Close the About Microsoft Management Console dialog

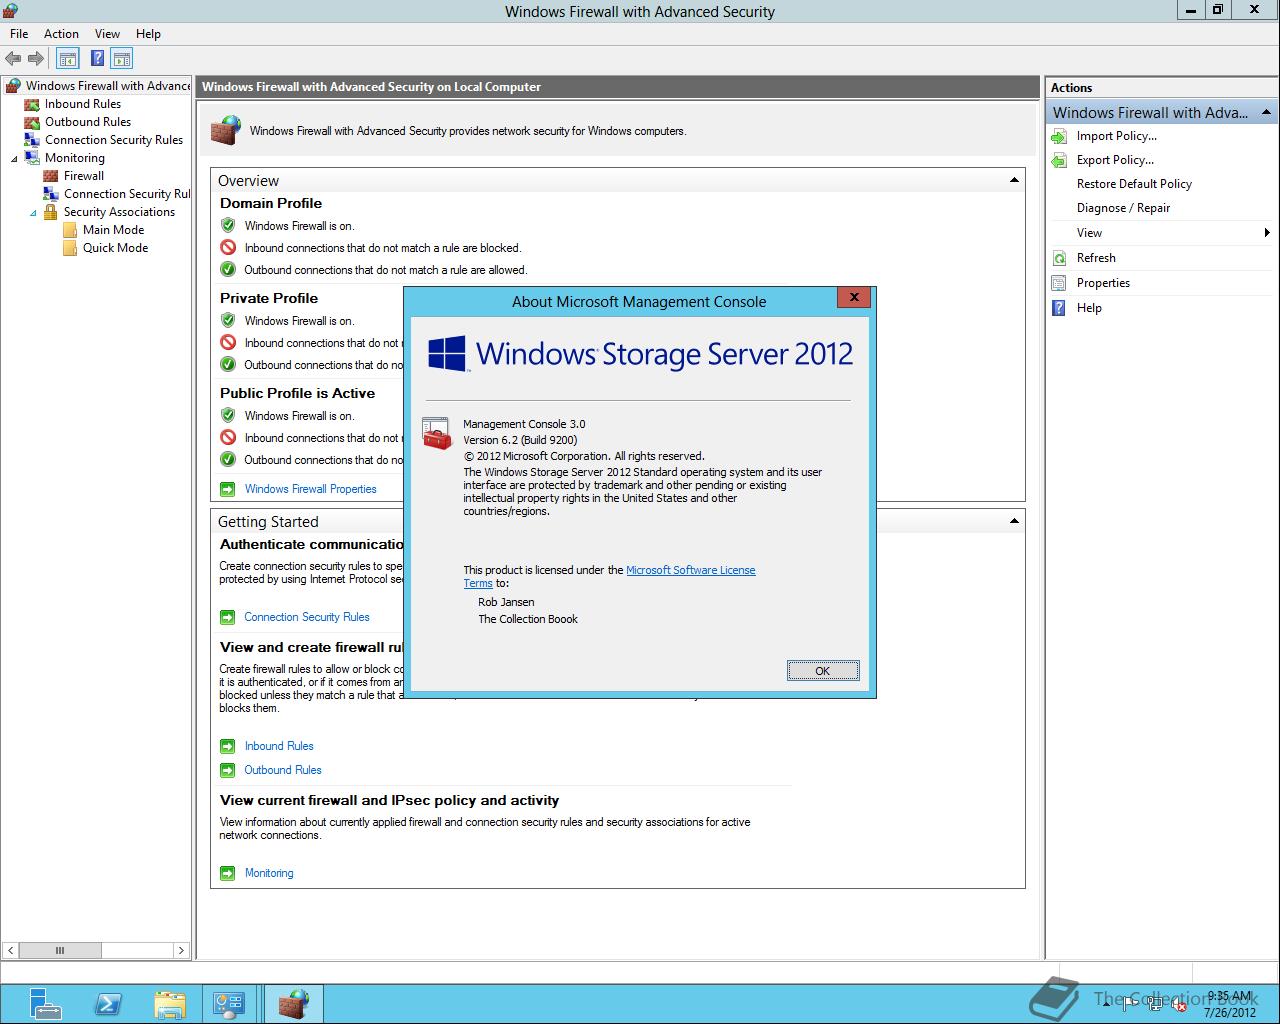(854, 297)
